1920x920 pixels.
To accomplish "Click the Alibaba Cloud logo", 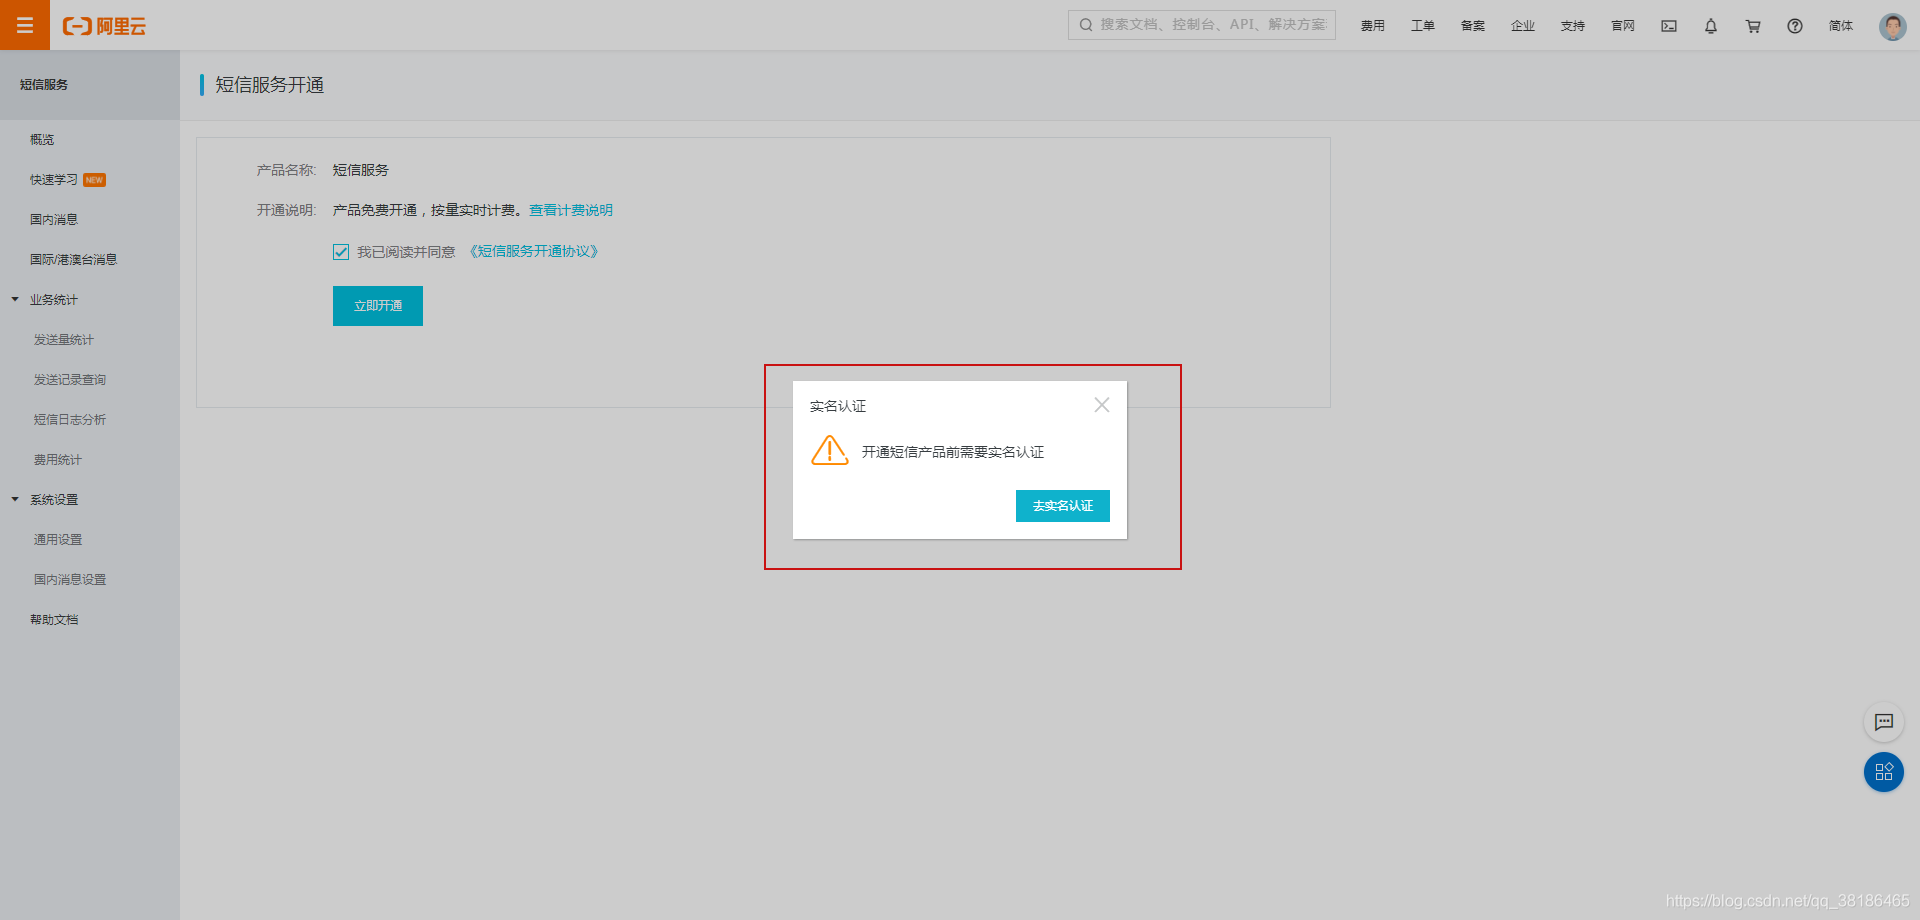I will click(105, 26).
